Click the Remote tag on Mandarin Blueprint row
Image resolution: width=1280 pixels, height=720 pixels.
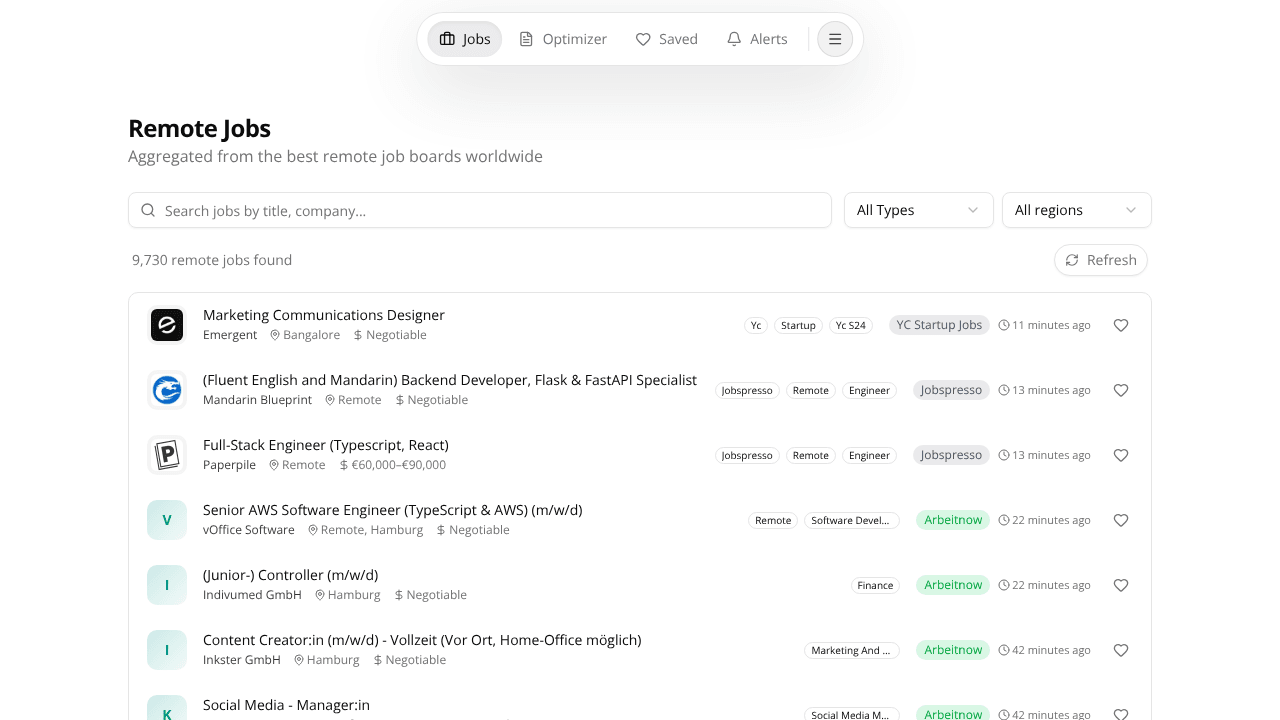click(811, 390)
